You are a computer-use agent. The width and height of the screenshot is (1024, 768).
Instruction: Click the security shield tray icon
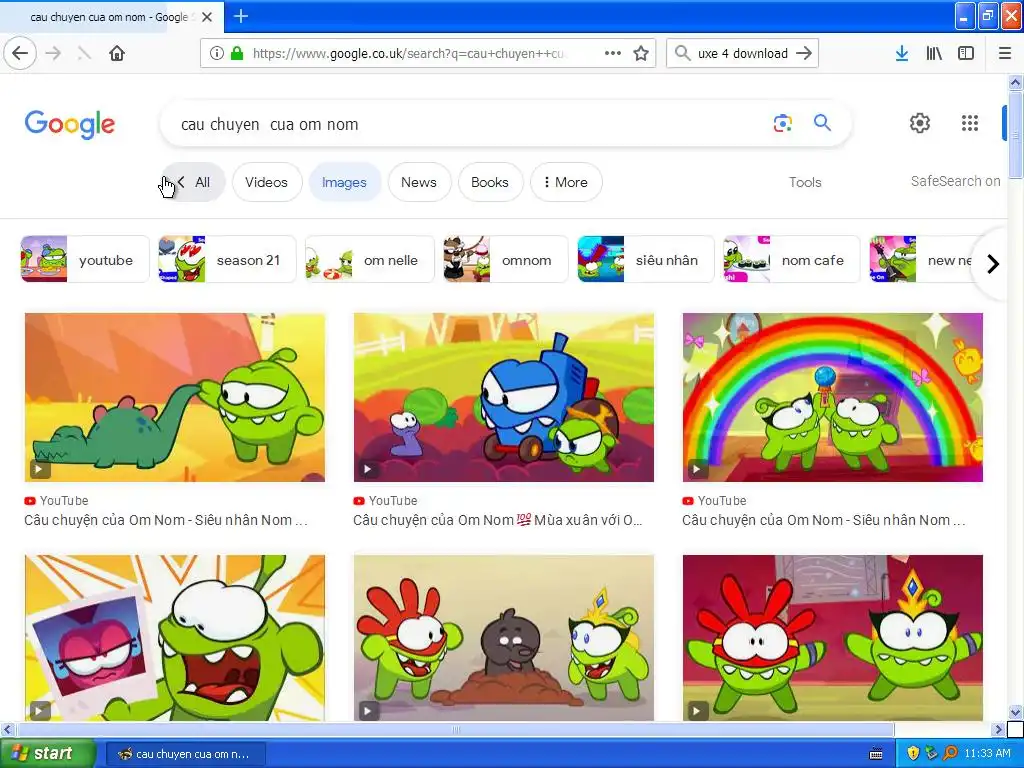click(x=913, y=753)
